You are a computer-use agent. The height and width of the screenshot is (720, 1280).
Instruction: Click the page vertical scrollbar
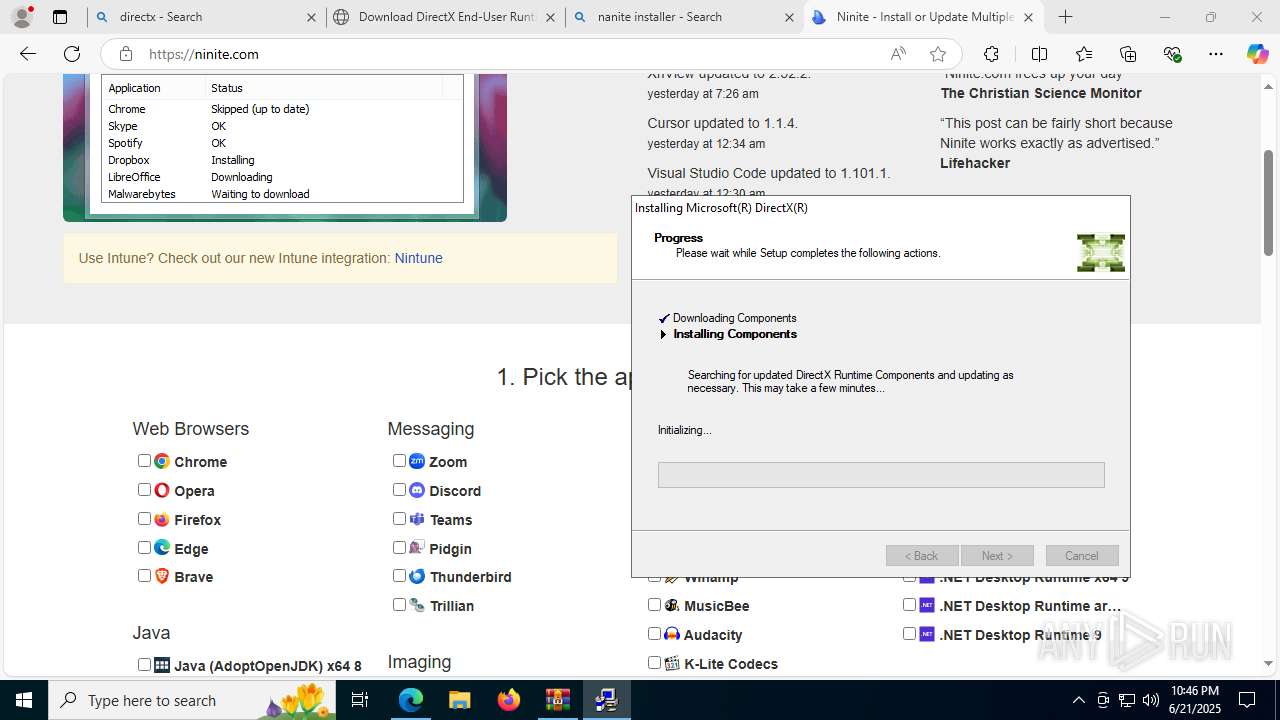coord(1269,203)
